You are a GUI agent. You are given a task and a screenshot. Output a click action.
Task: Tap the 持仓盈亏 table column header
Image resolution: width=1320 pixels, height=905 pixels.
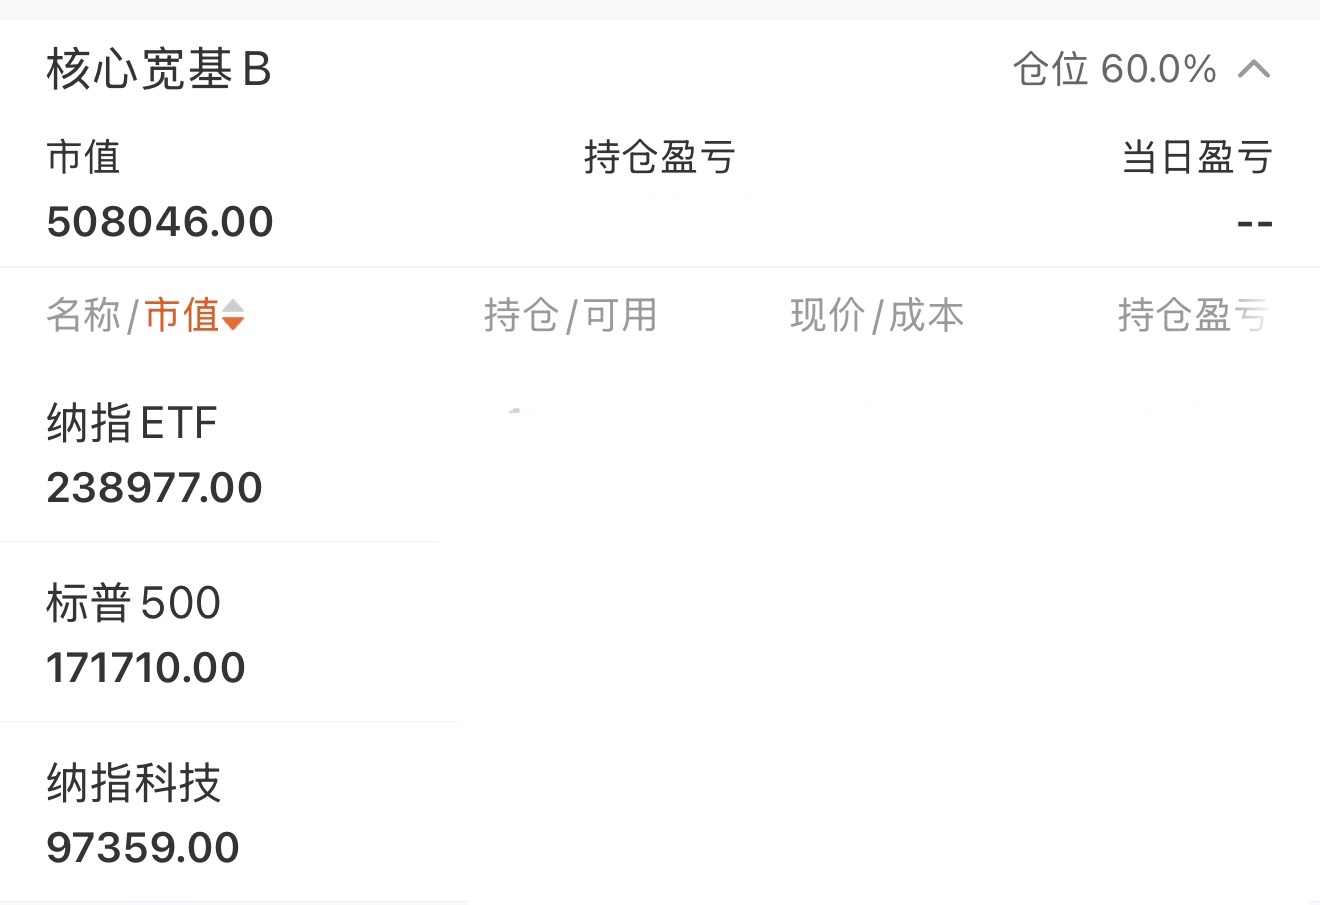(x=1192, y=315)
